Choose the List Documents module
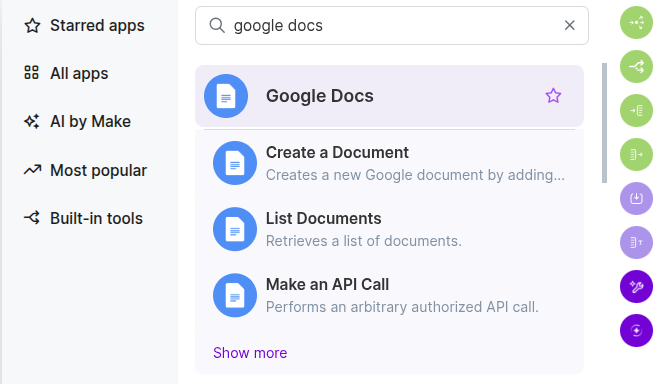 point(389,229)
